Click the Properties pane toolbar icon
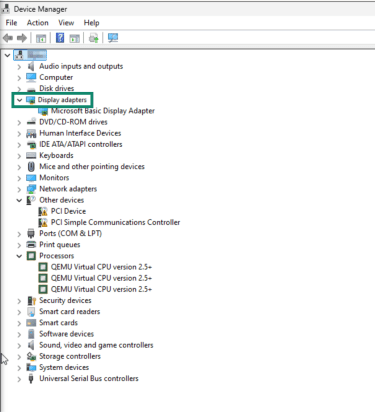The width and height of the screenshot is (375, 412). click(74, 38)
